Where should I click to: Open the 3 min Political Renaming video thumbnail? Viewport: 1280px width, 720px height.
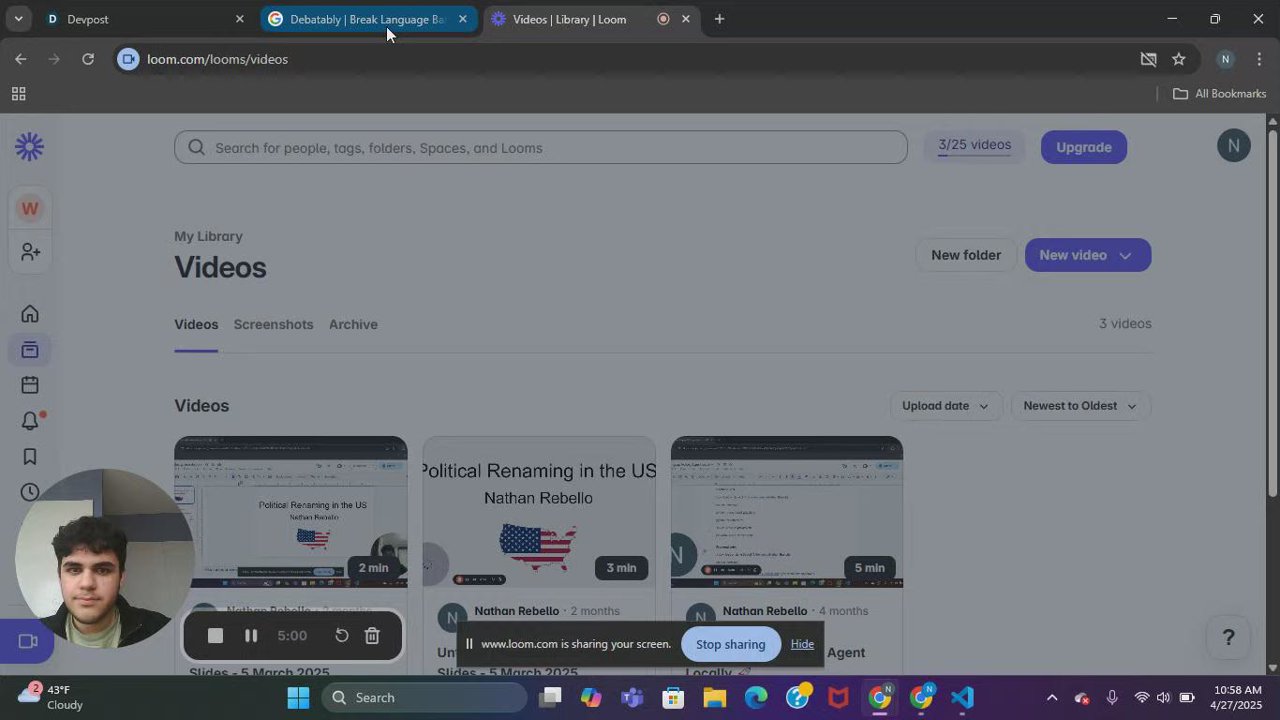(x=539, y=512)
